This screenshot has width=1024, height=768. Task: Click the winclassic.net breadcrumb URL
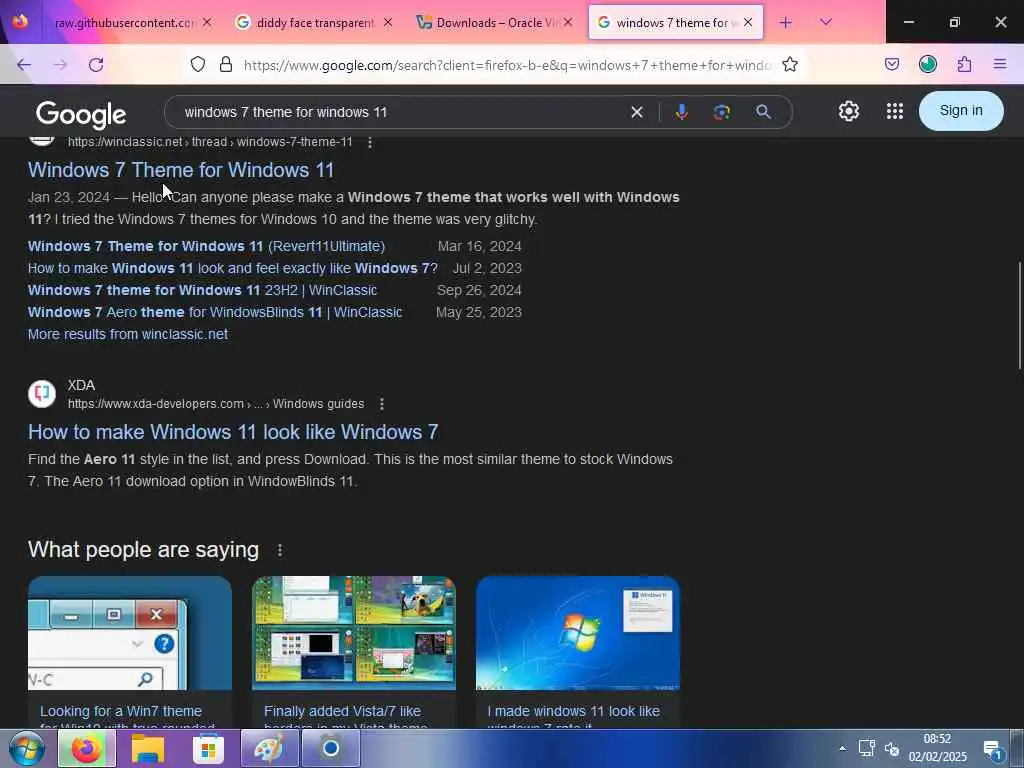210,142
